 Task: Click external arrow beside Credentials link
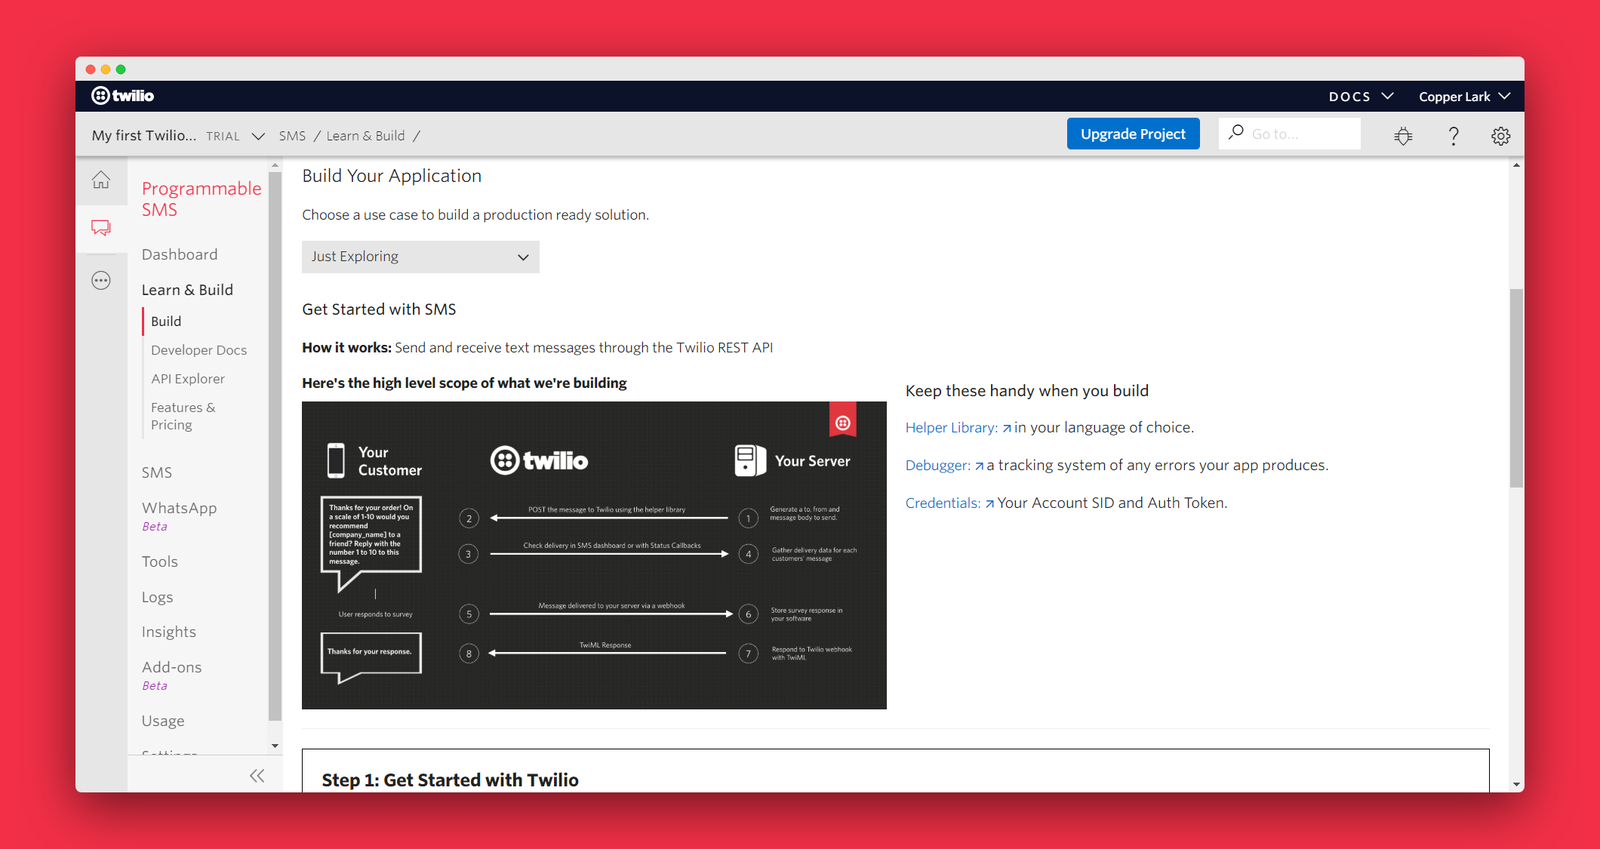(x=990, y=504)
